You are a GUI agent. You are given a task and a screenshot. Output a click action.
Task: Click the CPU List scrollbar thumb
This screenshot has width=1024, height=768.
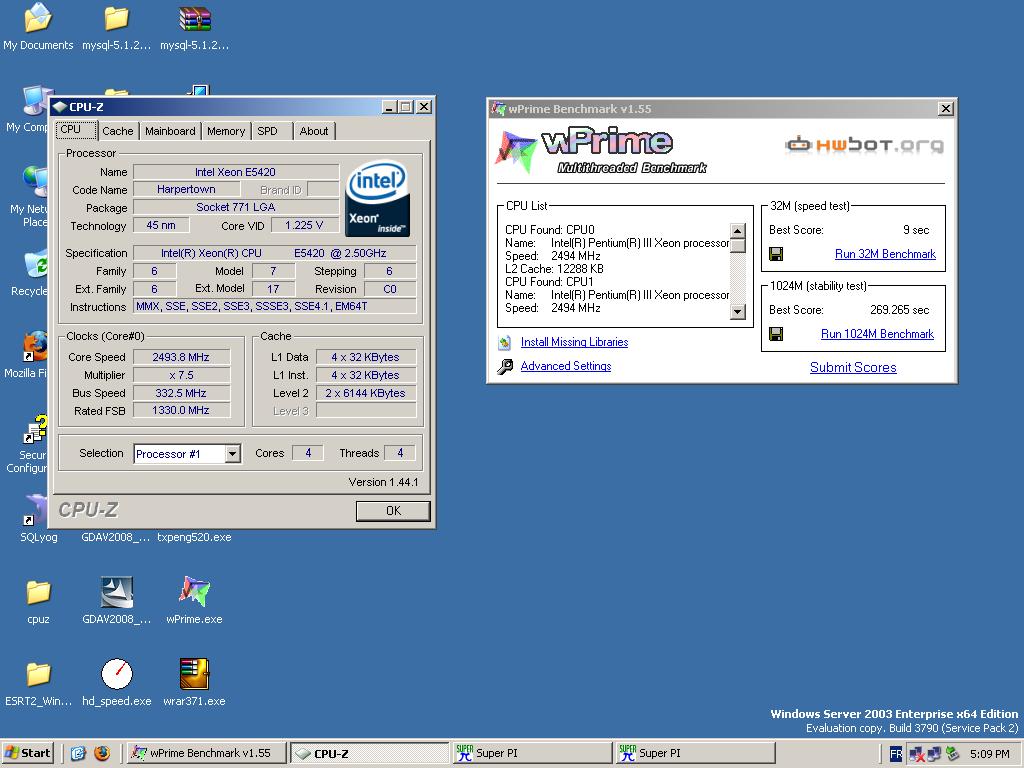point(737,246)
